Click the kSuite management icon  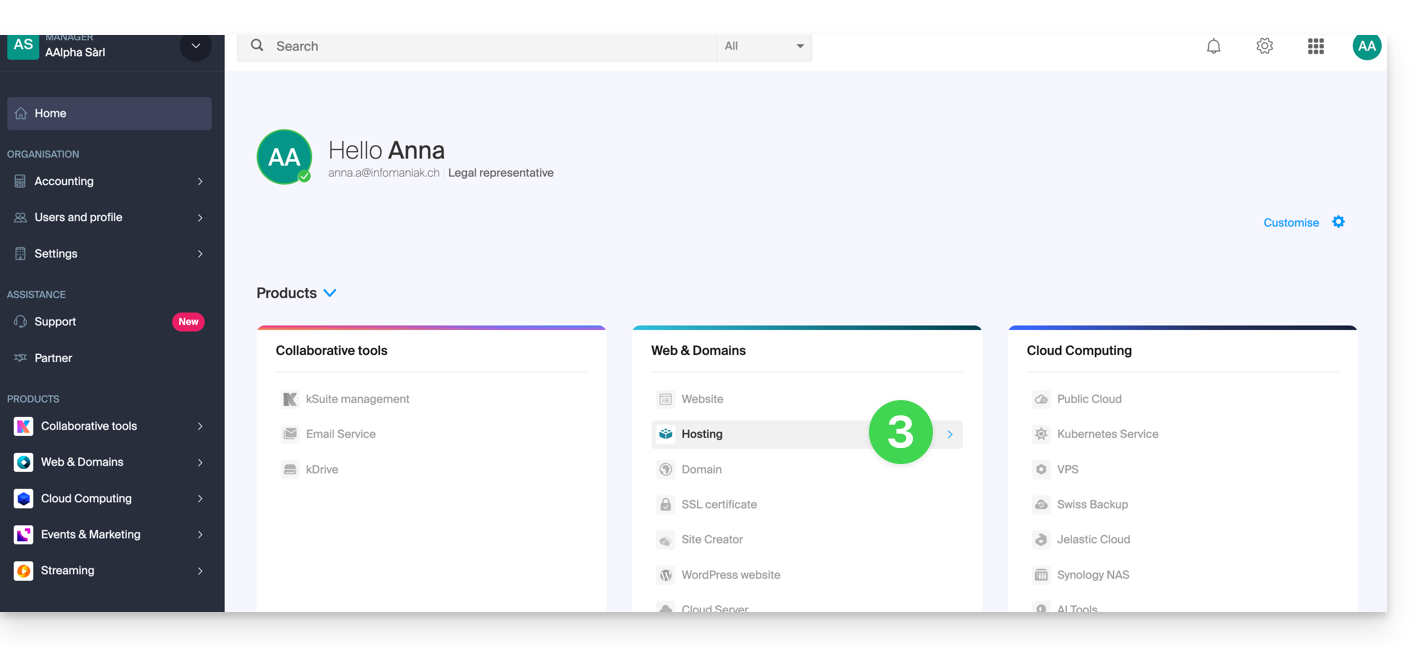coord(290,399)
